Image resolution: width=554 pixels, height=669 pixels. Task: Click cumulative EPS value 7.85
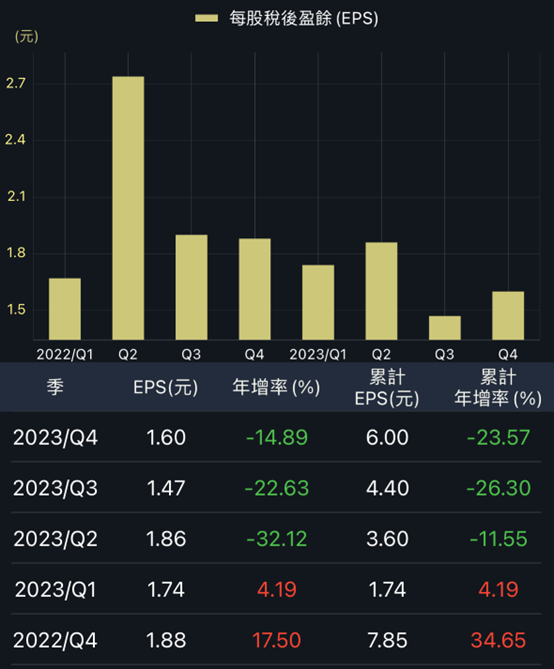pos(387,641)
